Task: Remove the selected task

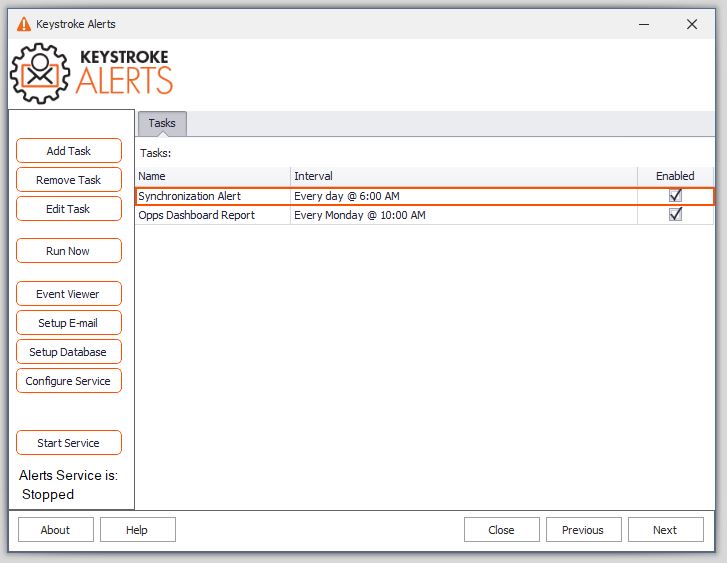Action: pyautogui.click(x=69, y=180)
